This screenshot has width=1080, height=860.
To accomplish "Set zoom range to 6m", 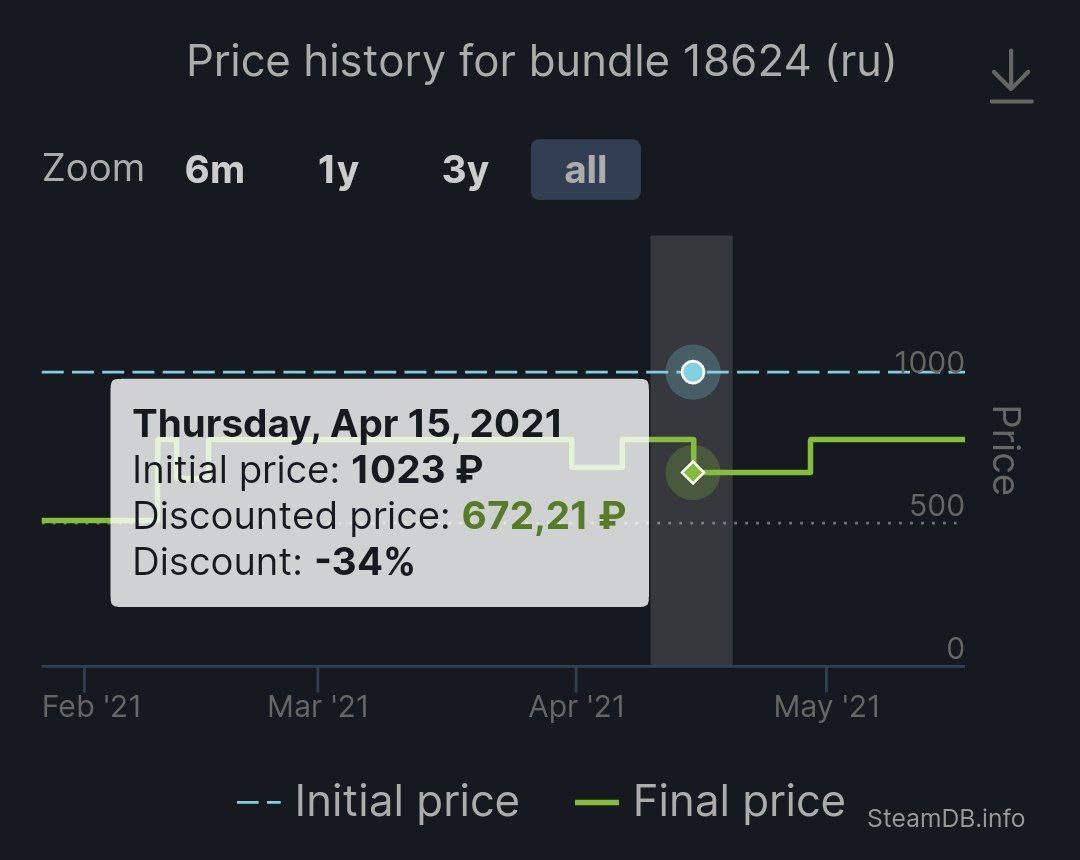I will tap(215, 169).
